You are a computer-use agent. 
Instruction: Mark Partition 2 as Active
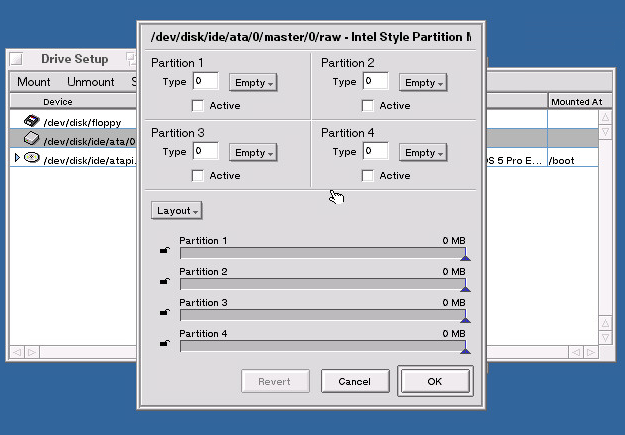pyautogui.click(x=368, y=105)
